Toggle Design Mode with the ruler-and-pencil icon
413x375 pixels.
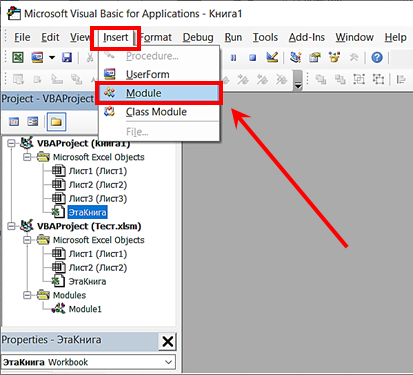(272, 57)
